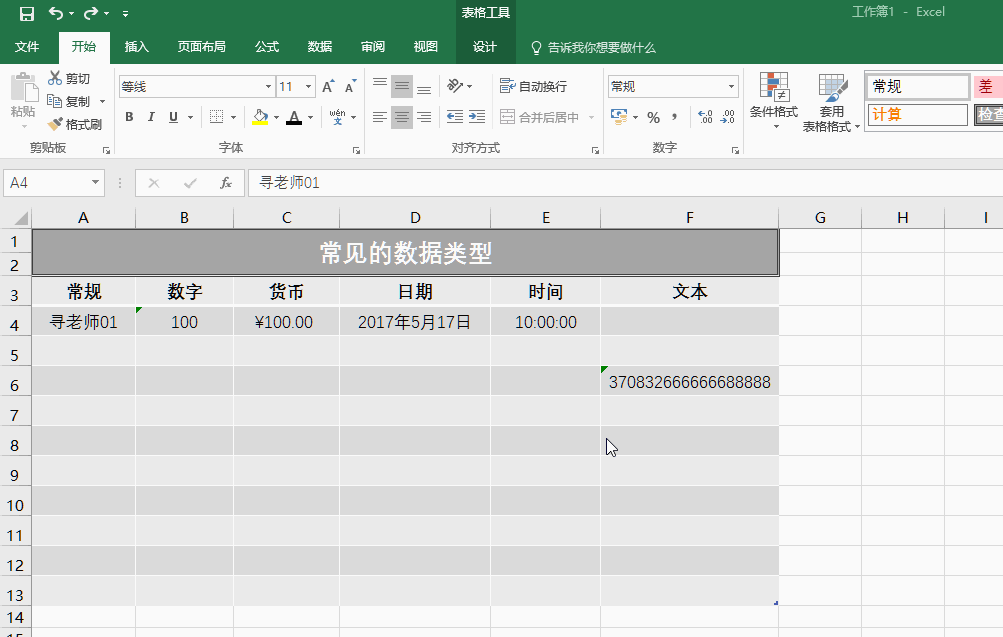Increase font size with large A
1003x637 pixels.
click(328, 86)
